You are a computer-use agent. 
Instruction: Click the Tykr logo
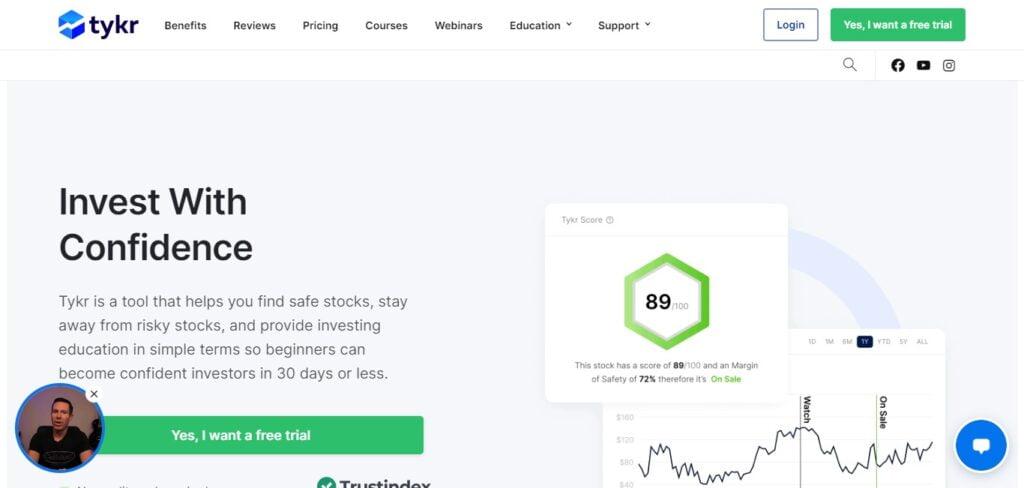[x=98, y=25]
